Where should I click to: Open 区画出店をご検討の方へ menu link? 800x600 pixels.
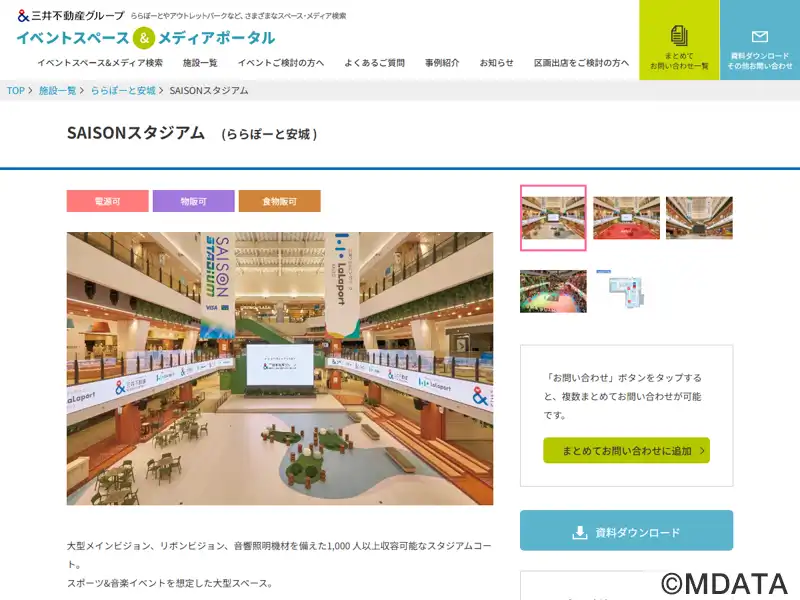581,63
